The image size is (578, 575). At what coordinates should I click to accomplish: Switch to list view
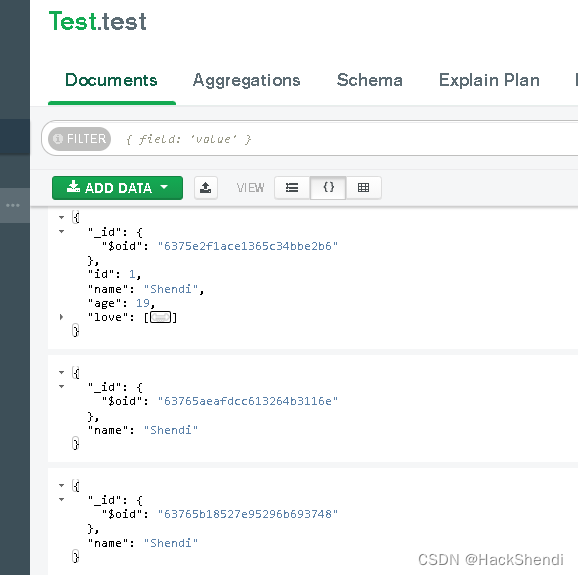pos(292,188)
